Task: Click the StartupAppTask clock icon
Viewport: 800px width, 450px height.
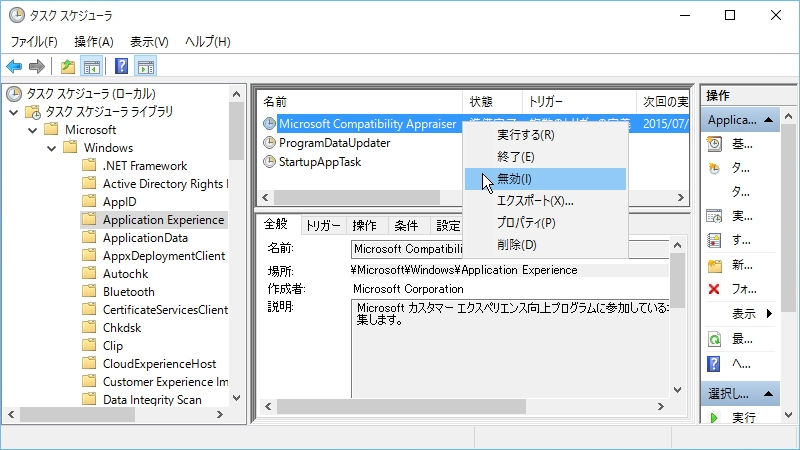Action: pos(269,162)
